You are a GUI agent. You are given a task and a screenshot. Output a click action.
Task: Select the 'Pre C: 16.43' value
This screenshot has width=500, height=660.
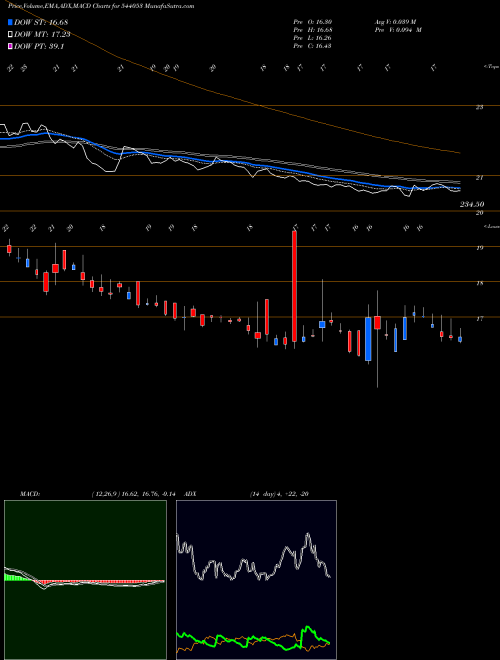tap(312, 46)
